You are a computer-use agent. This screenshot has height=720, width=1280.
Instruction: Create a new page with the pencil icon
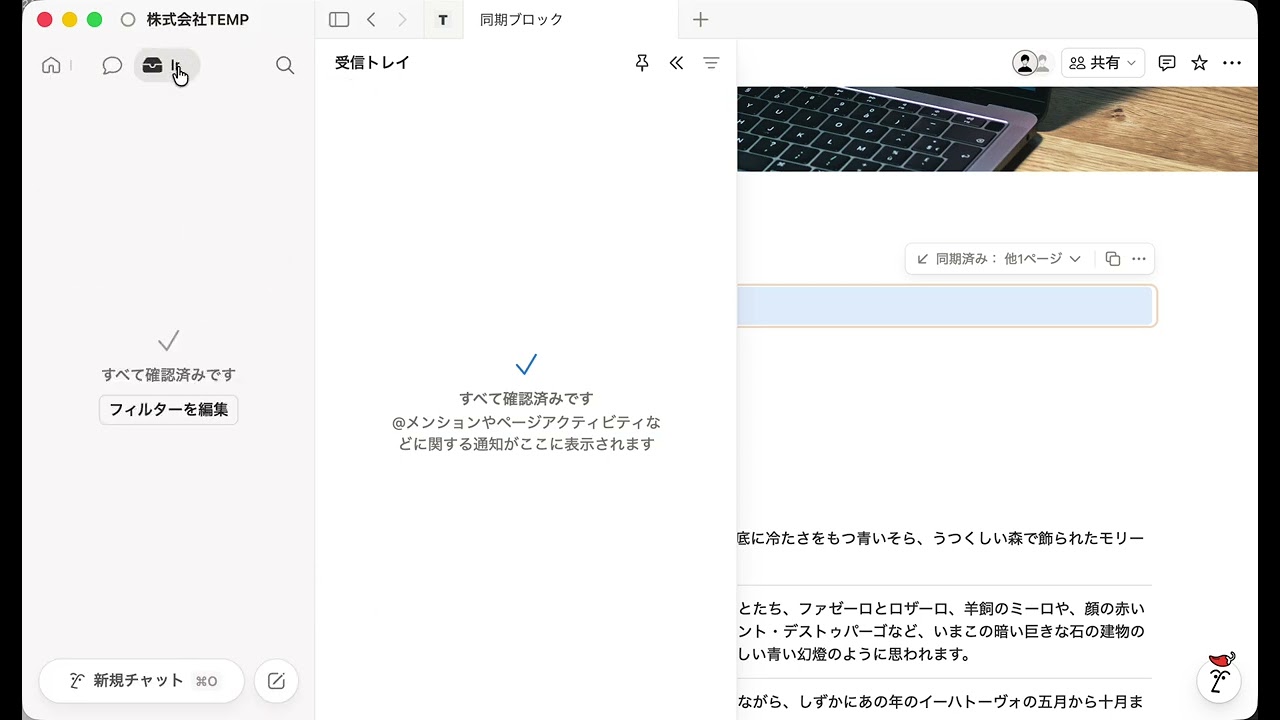(277, 681)
